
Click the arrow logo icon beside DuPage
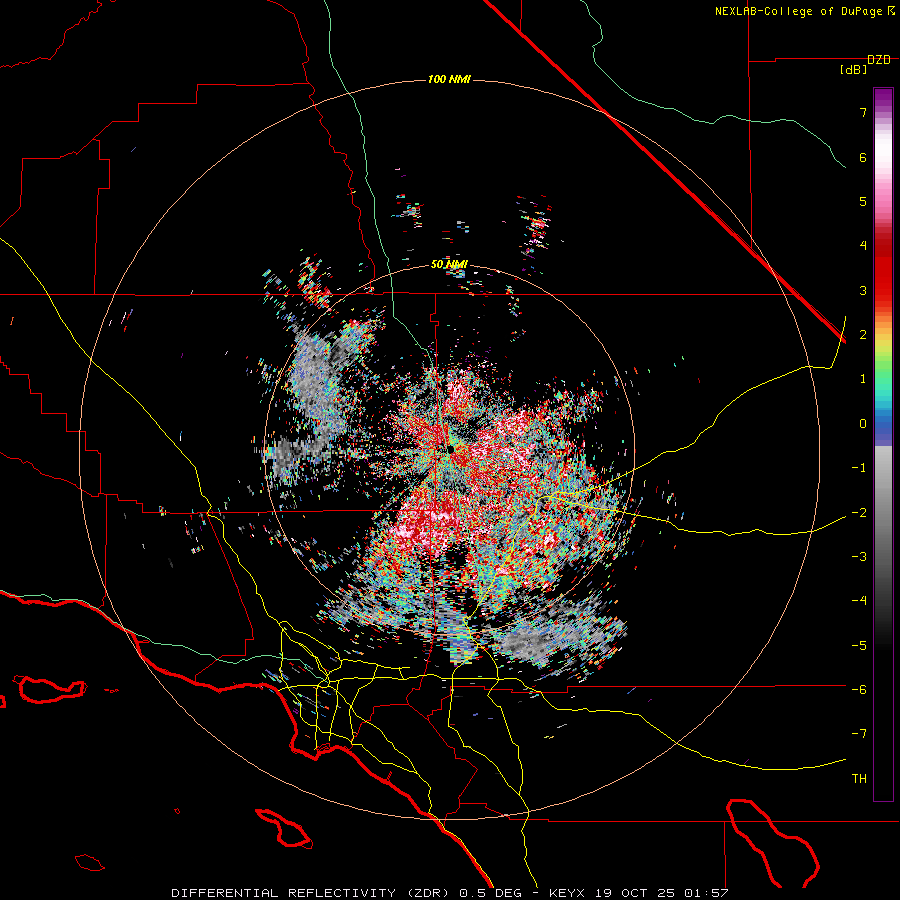point(891,11)
